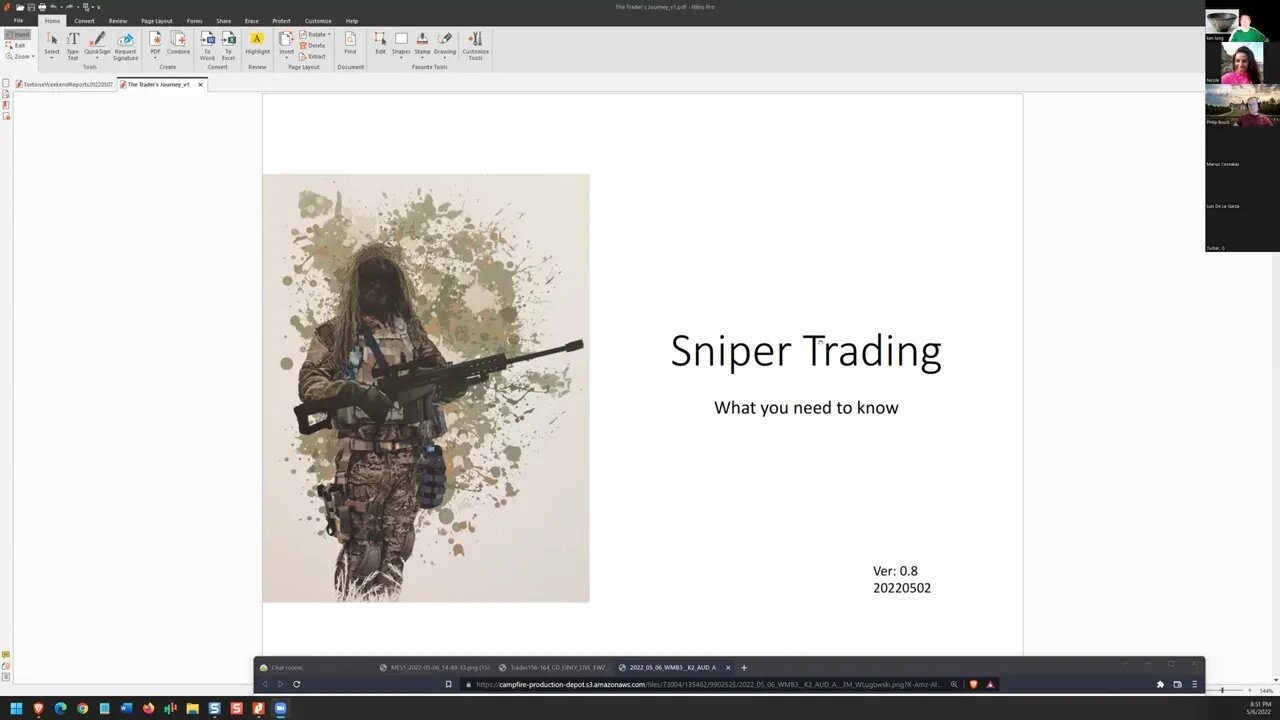Viewport: 1280px width, 720px height.
Task: Close the 2022_05_06_WMB3 browser tab
Action: pos(728,667)
